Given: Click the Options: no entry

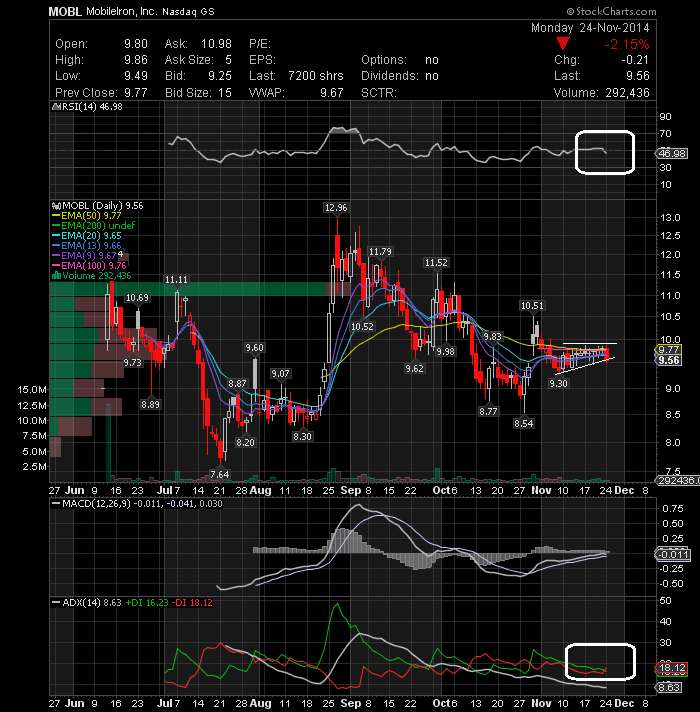Looking at the screenshot, I should click(x=400, y=60).
